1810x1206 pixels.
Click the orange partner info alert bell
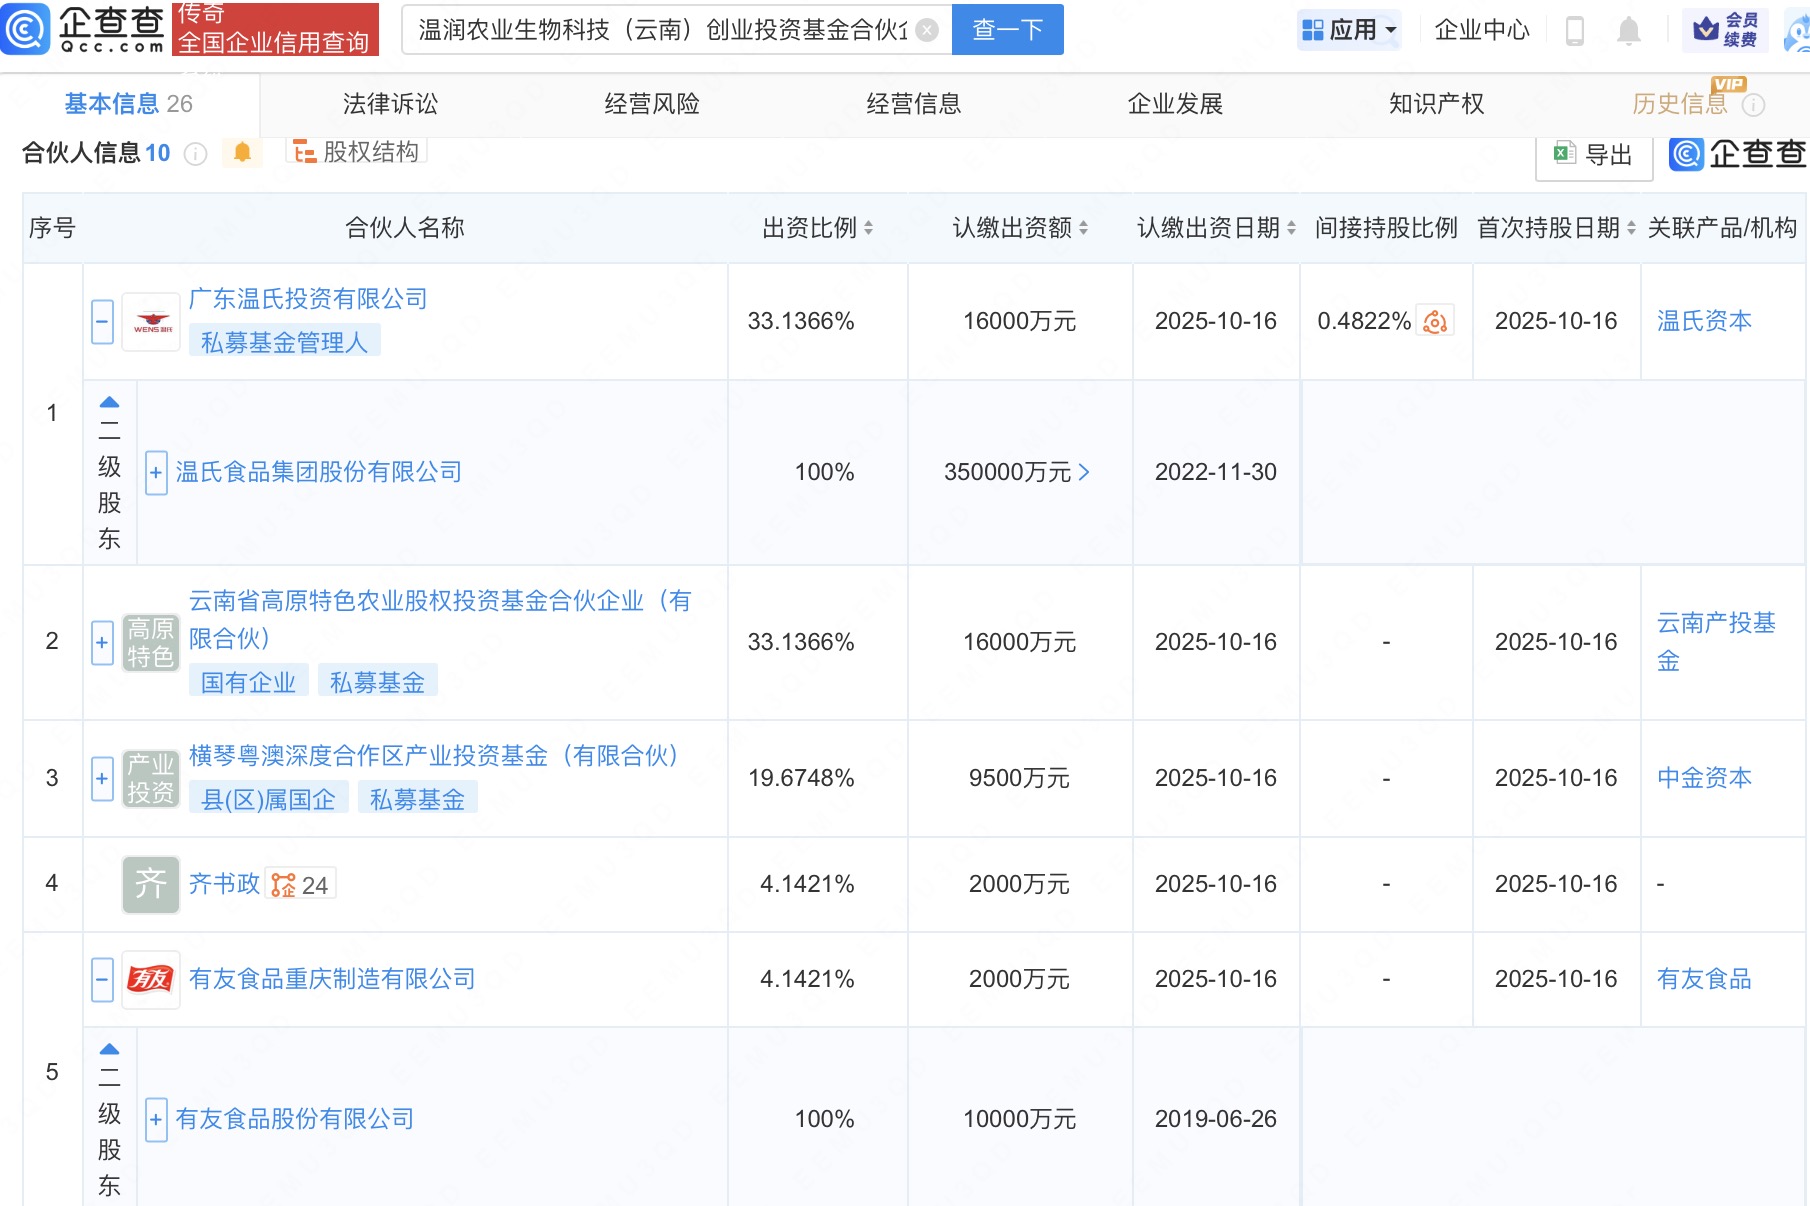(242, 153)
